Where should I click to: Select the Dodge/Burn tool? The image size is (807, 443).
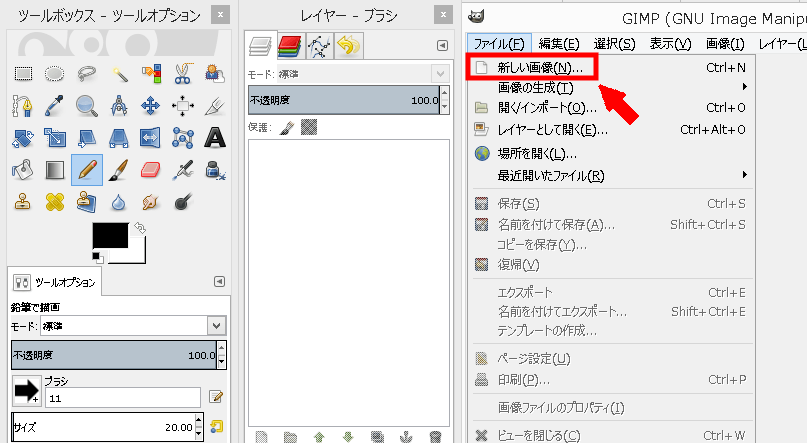click(183, 202)
